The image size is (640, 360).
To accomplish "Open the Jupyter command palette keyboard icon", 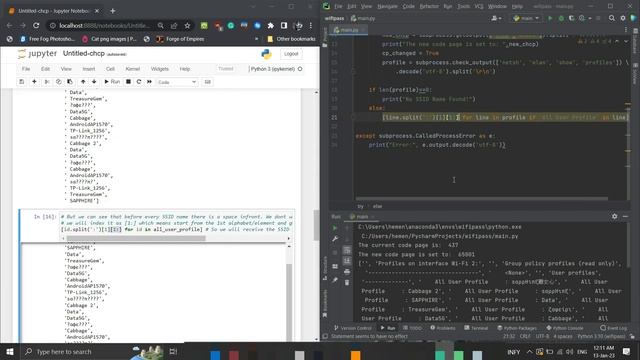I will pyautogui.click(x=207, y=82).
